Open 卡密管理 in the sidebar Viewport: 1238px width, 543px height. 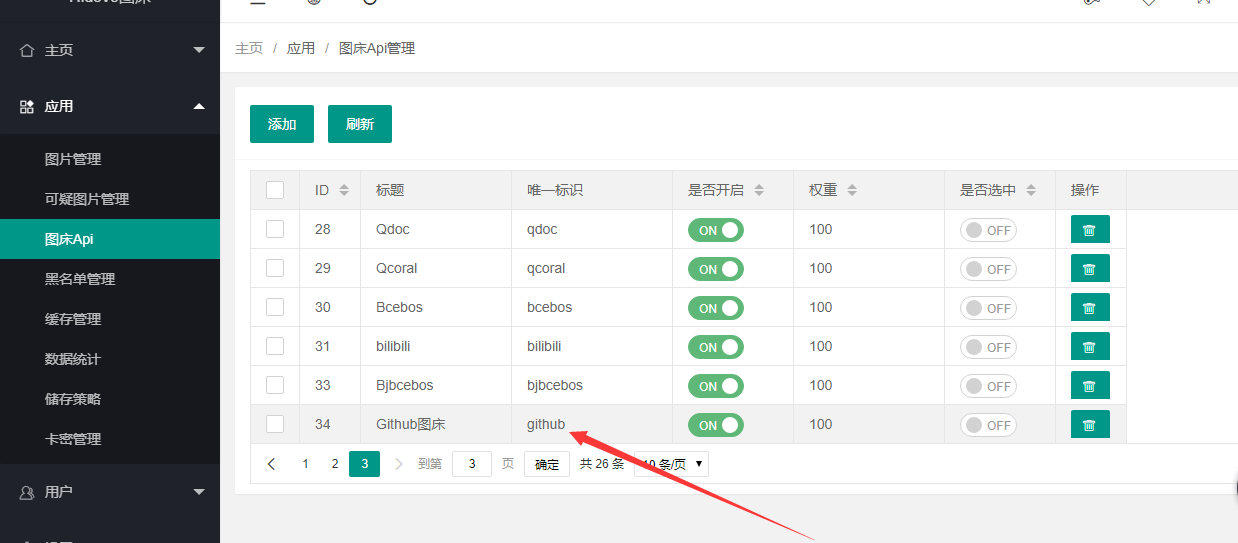110,439
